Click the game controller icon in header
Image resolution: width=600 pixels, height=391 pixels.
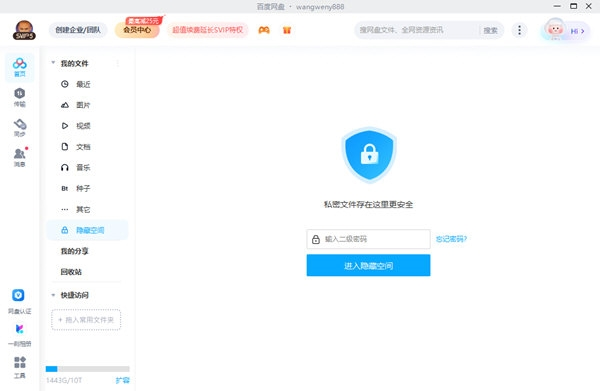(264, 30)
